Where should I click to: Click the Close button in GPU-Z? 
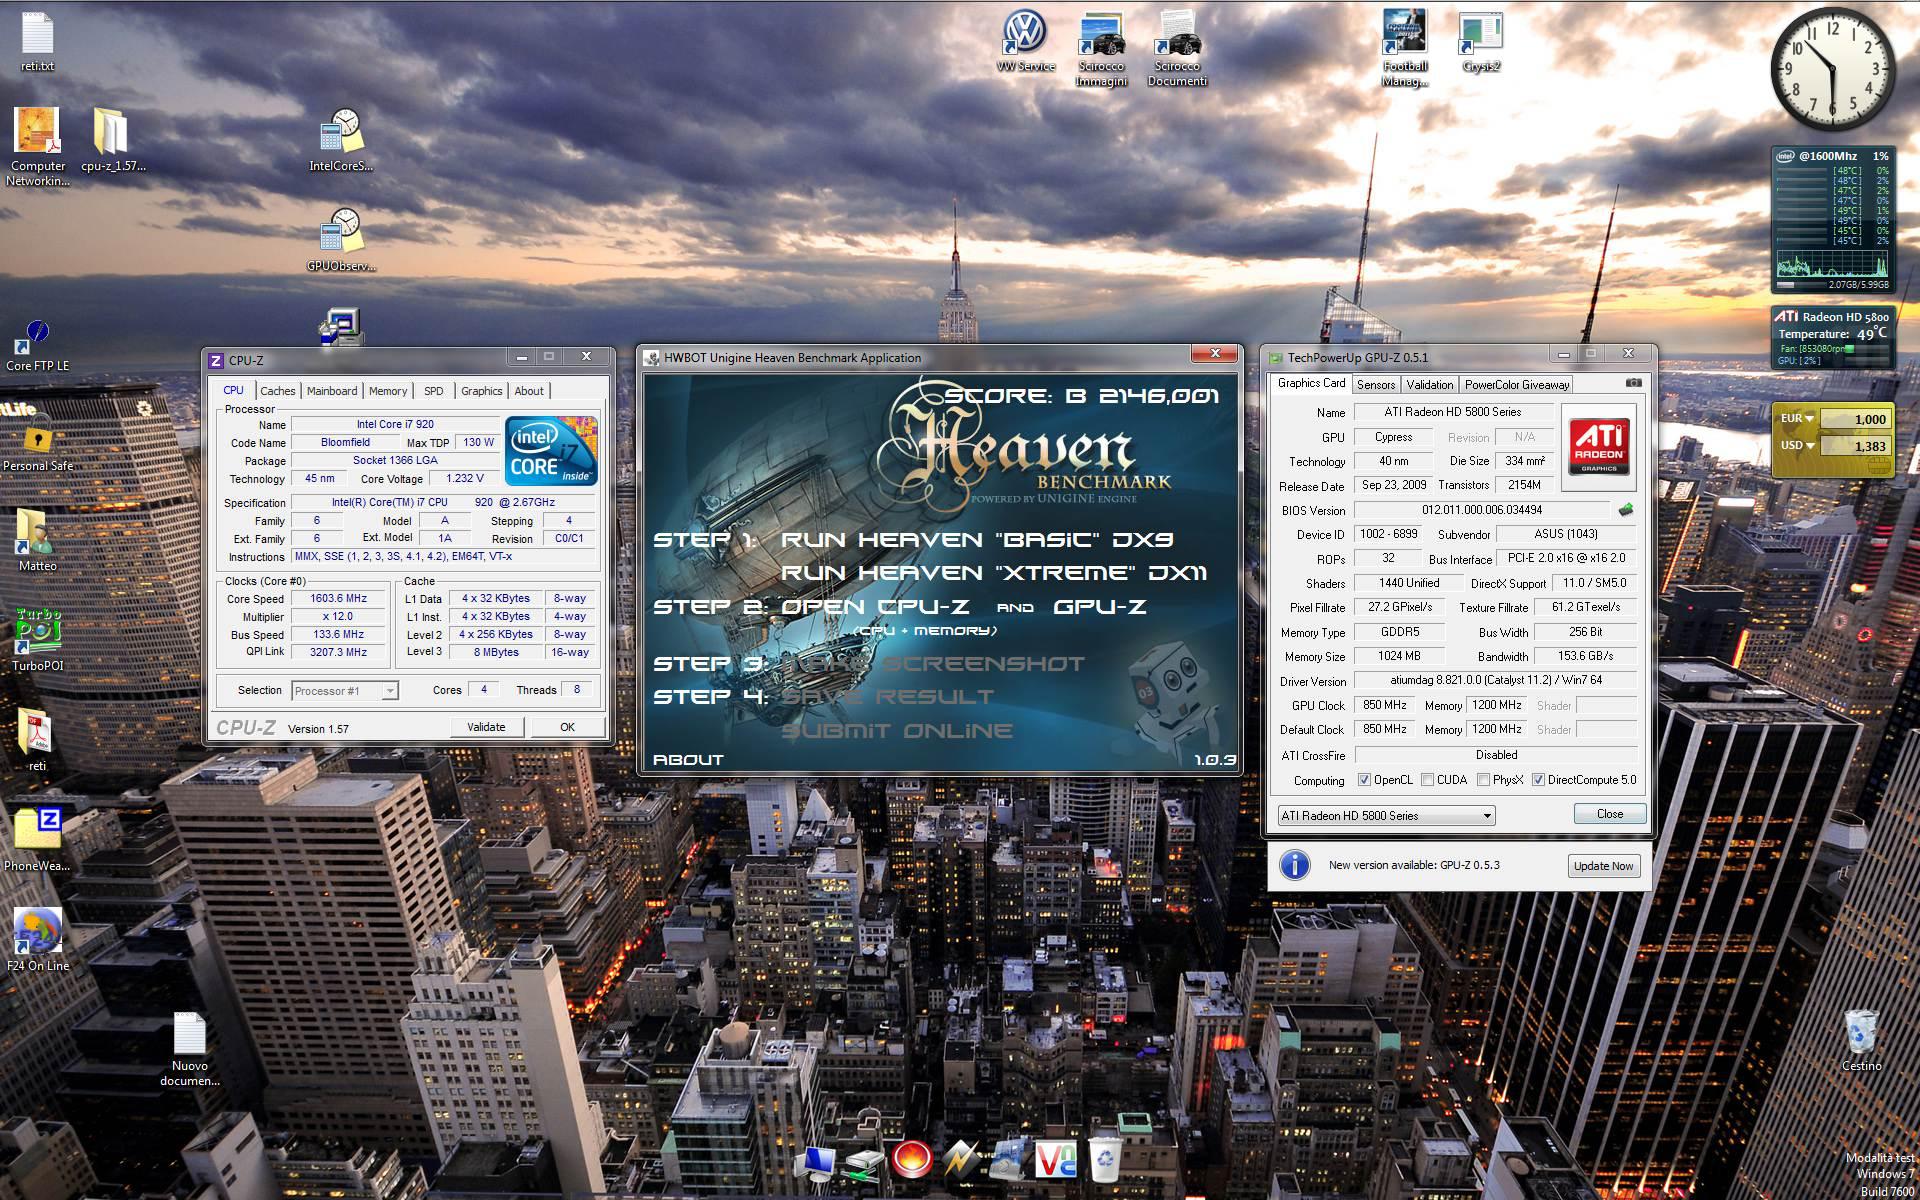[x=1610, y=814]
